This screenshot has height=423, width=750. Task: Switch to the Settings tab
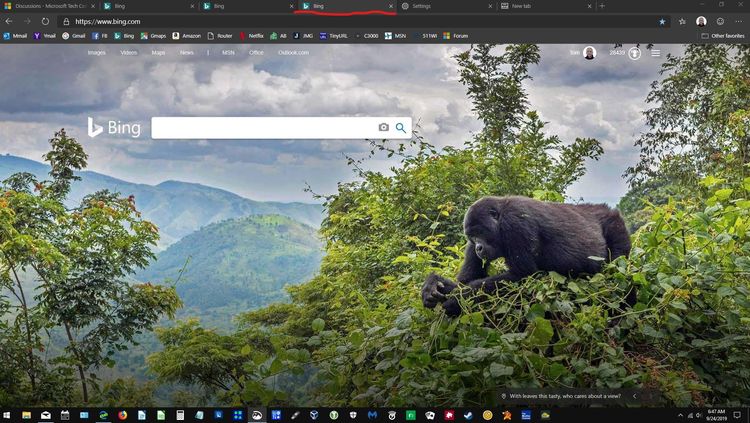[446, 6]
